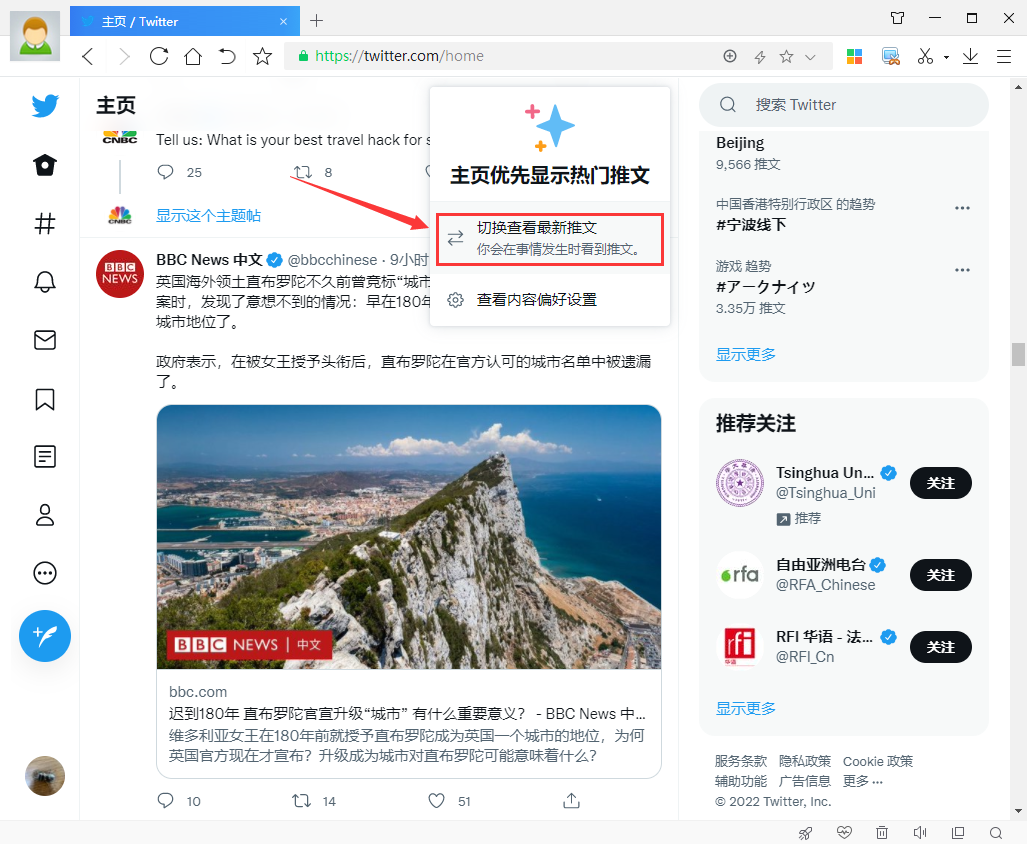Click the plus circle icon in address bar
Screen dimensions: 1027x844
pos(730,56)
